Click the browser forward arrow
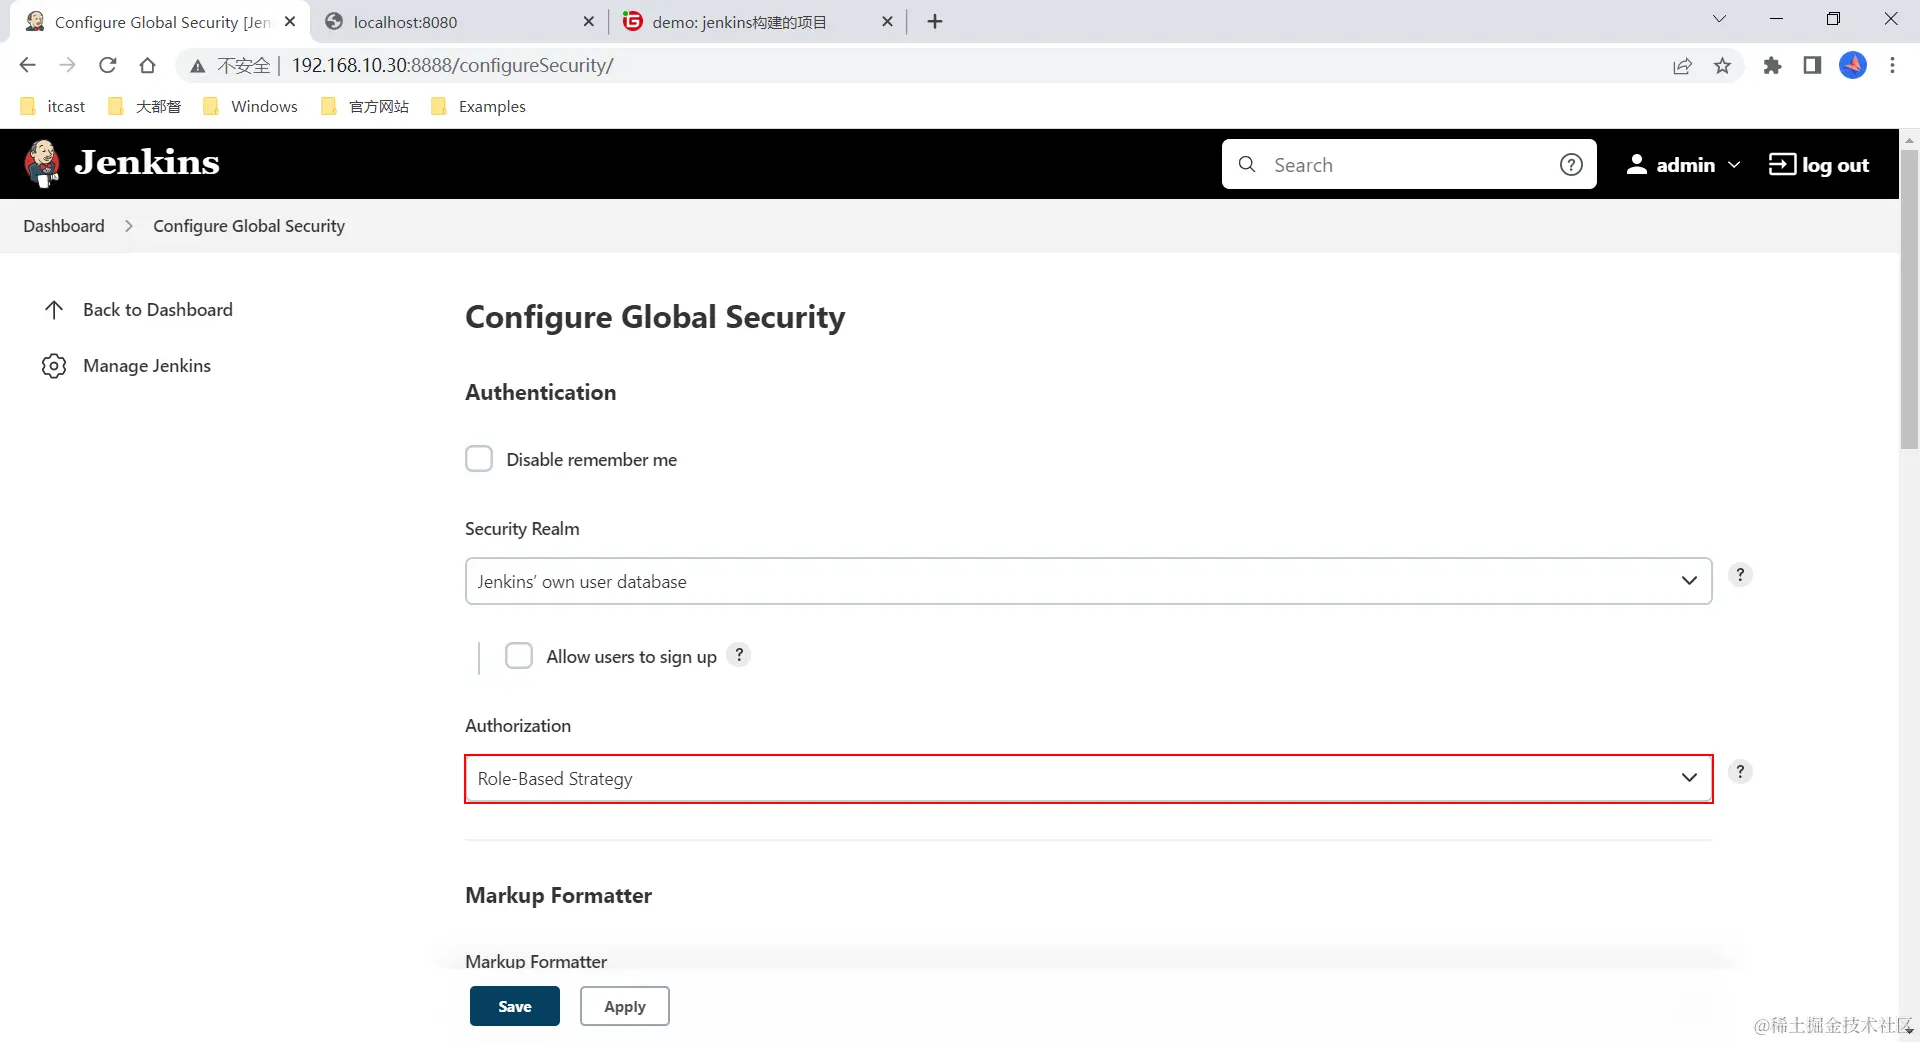1920x1042 pixels. (x=67, y=65)
